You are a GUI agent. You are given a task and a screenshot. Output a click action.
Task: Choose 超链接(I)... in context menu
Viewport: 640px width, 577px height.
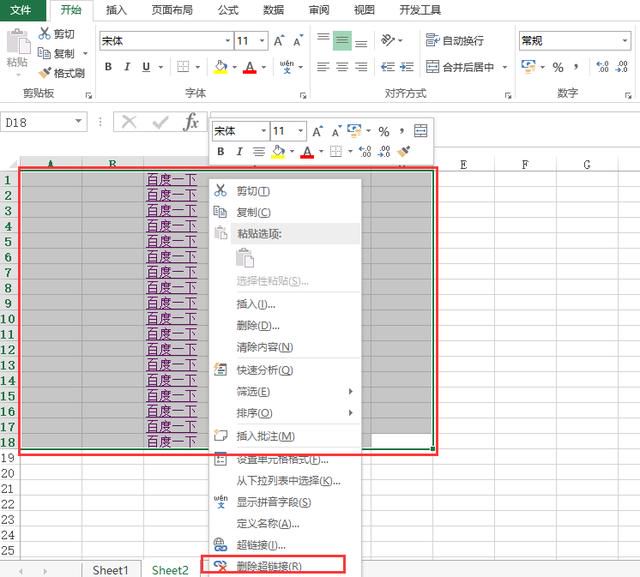pyautogui.click(x=285, y=545)
